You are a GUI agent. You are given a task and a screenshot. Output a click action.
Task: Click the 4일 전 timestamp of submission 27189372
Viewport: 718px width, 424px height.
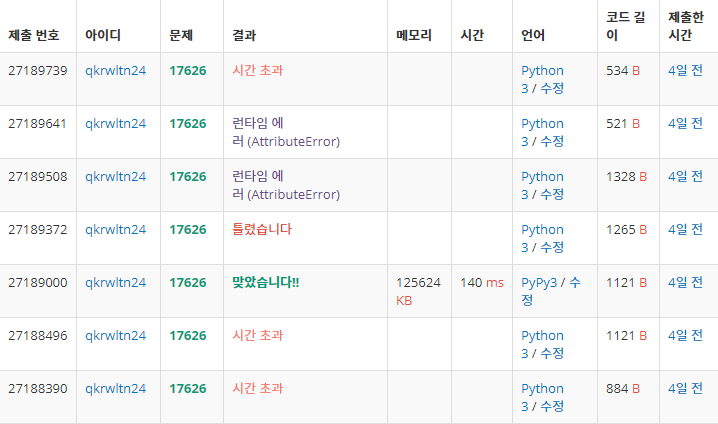(x=685, y=230)
